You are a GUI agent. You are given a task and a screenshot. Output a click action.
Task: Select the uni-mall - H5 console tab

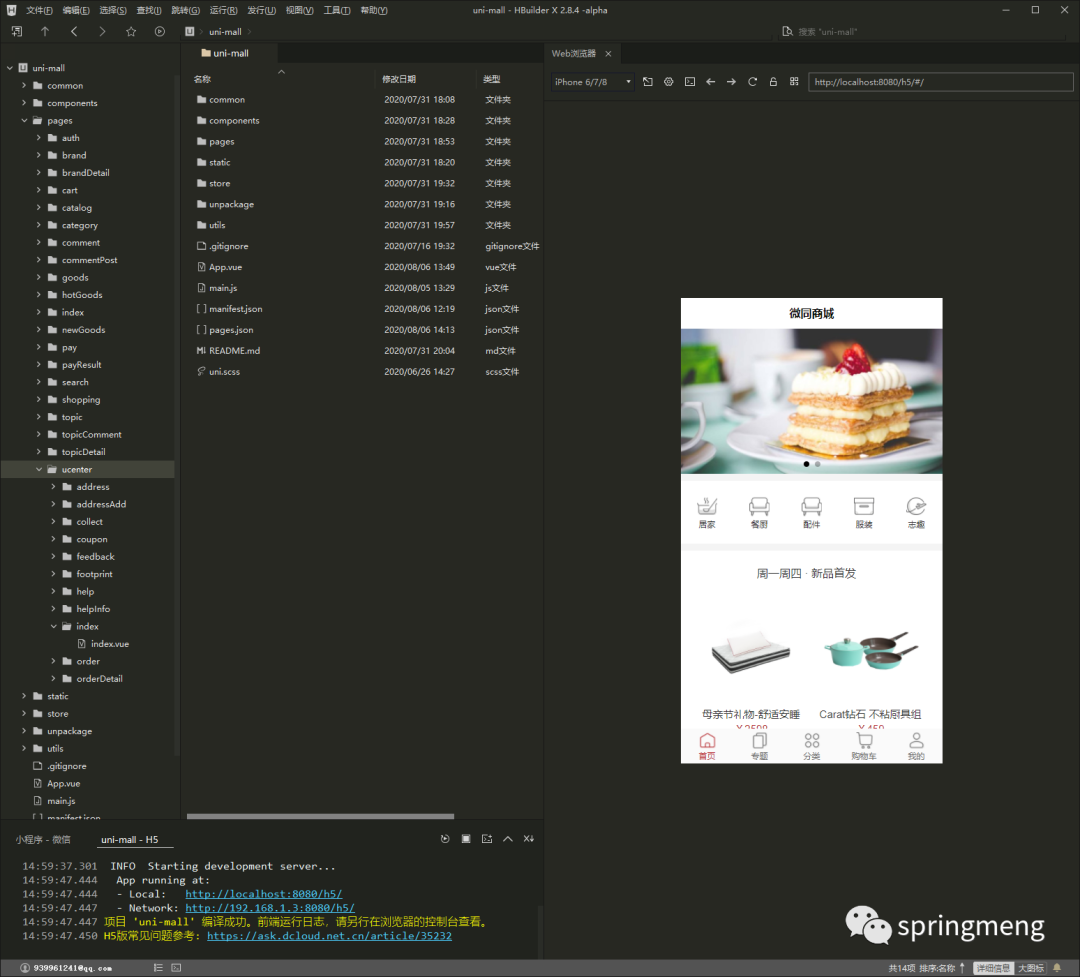[x=129, y=839]
